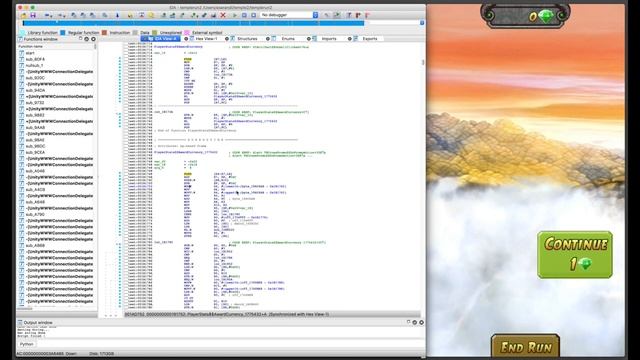Click the magnifier search icon in the toolbar
This screenshot has height=360, width=640.
151,15
